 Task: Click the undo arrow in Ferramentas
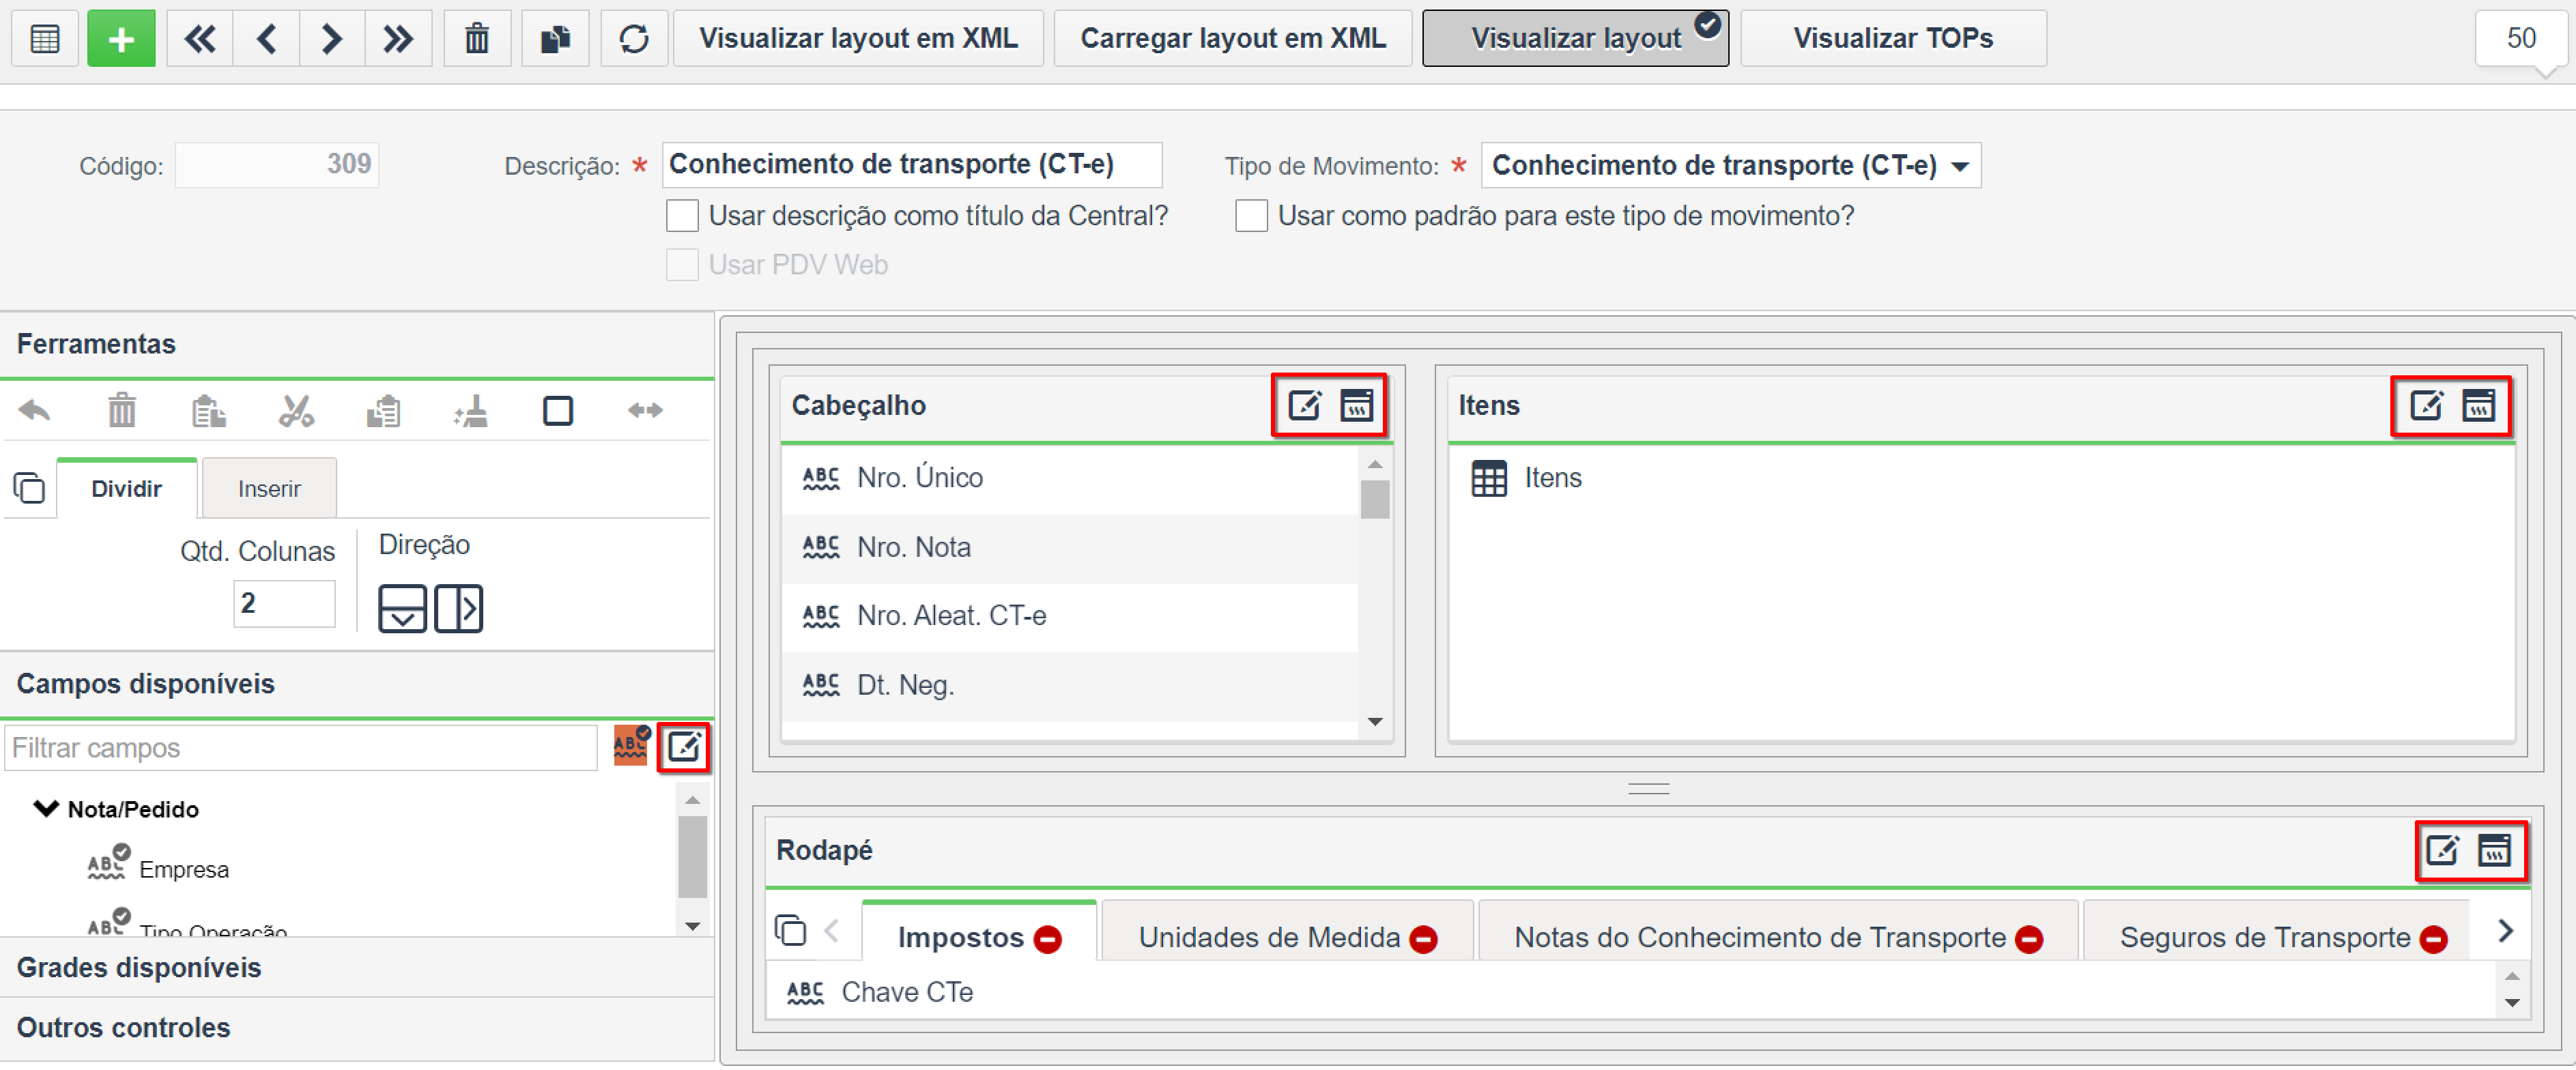point(35,410)
